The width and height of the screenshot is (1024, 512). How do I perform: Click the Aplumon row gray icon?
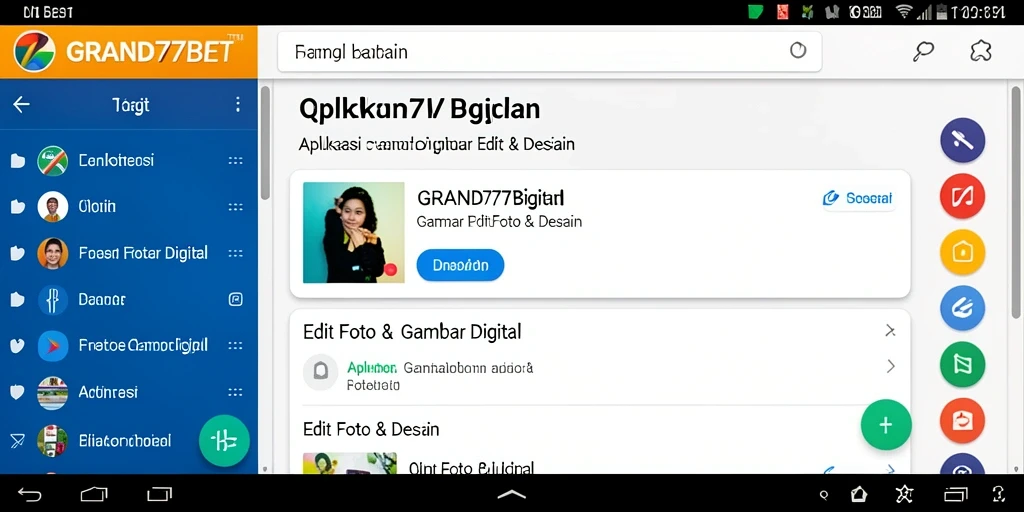[x=321, y=372]
